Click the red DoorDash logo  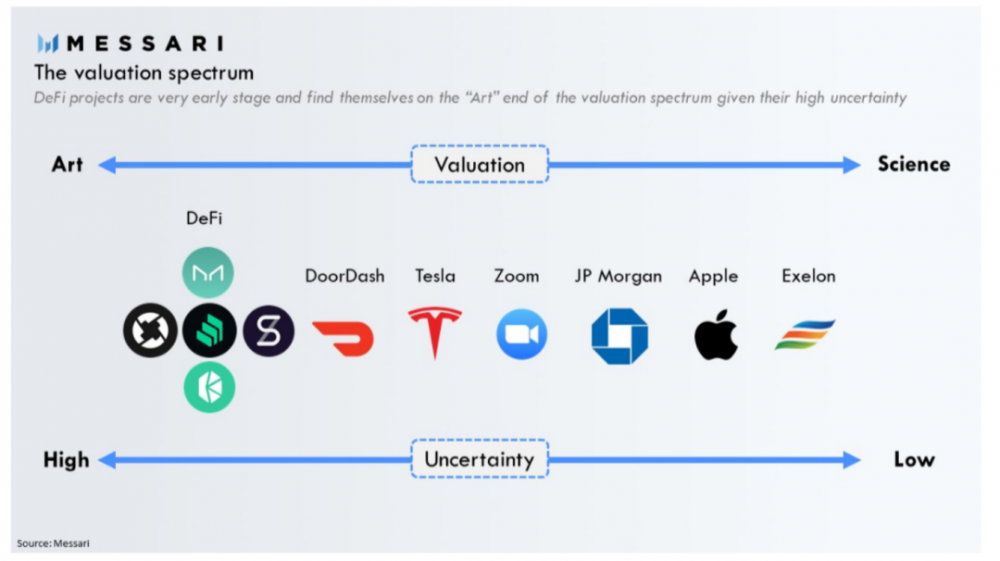(x=343, y=339)
